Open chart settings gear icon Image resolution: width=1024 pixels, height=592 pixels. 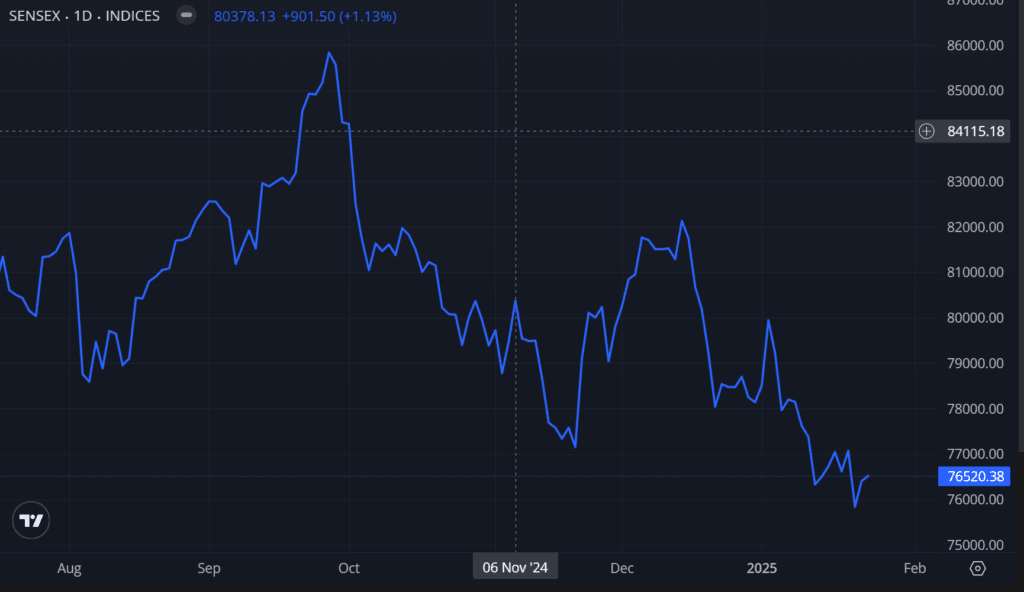coord(978,568)
